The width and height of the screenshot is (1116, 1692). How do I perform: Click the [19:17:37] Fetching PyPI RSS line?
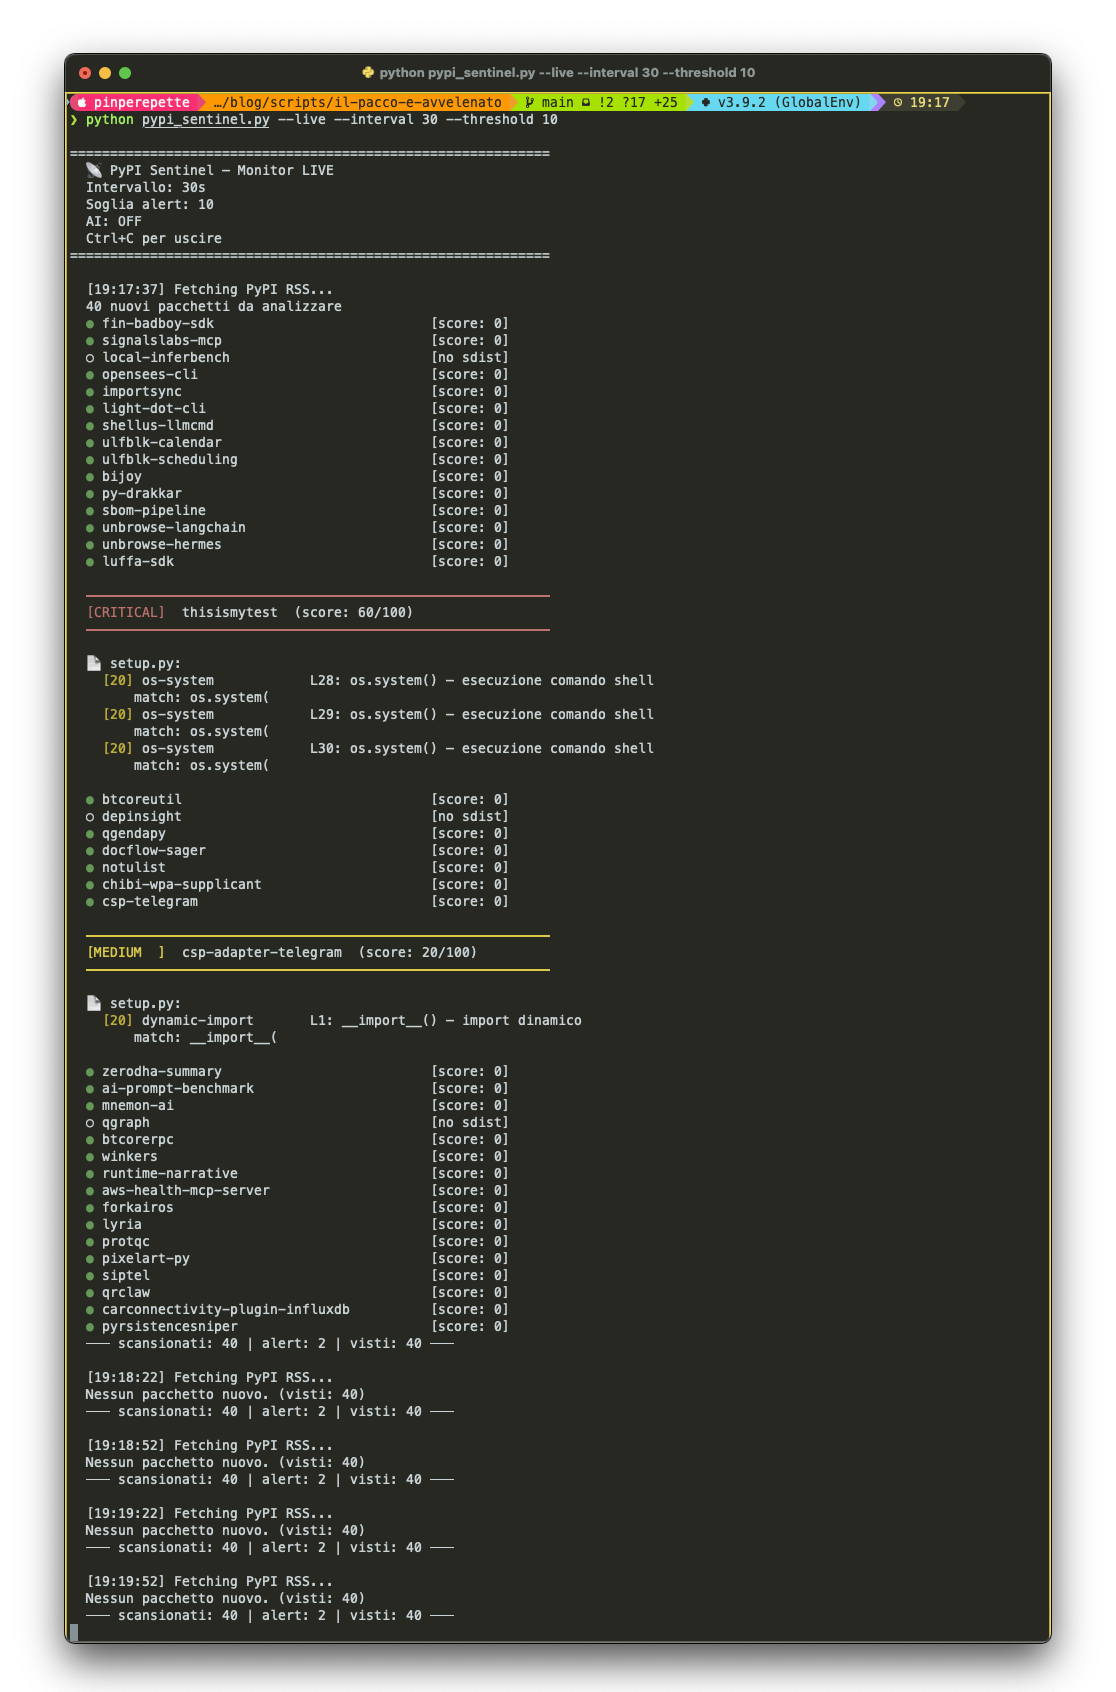tap(210, 289)
